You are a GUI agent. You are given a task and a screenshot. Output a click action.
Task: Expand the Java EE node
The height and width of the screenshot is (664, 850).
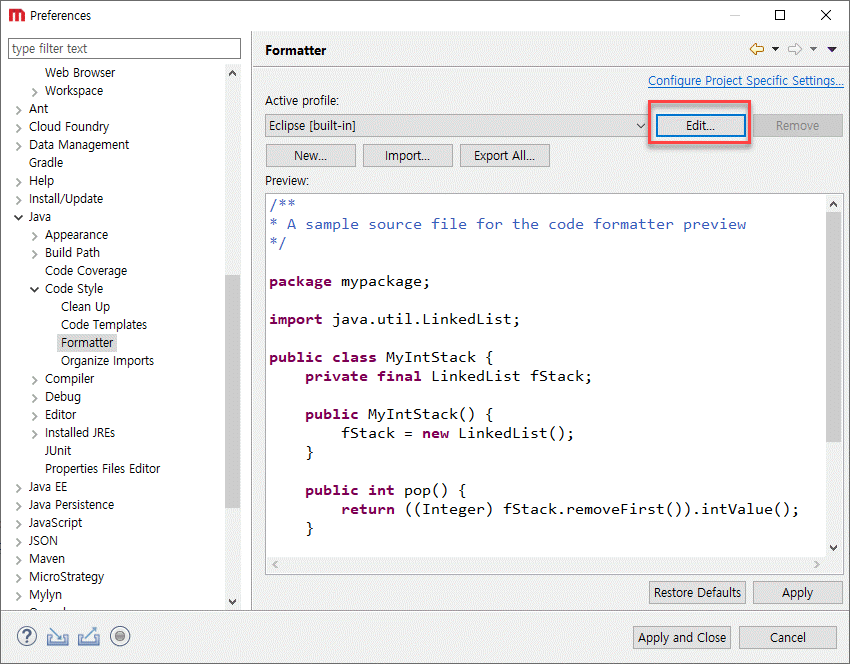[18, 487]
